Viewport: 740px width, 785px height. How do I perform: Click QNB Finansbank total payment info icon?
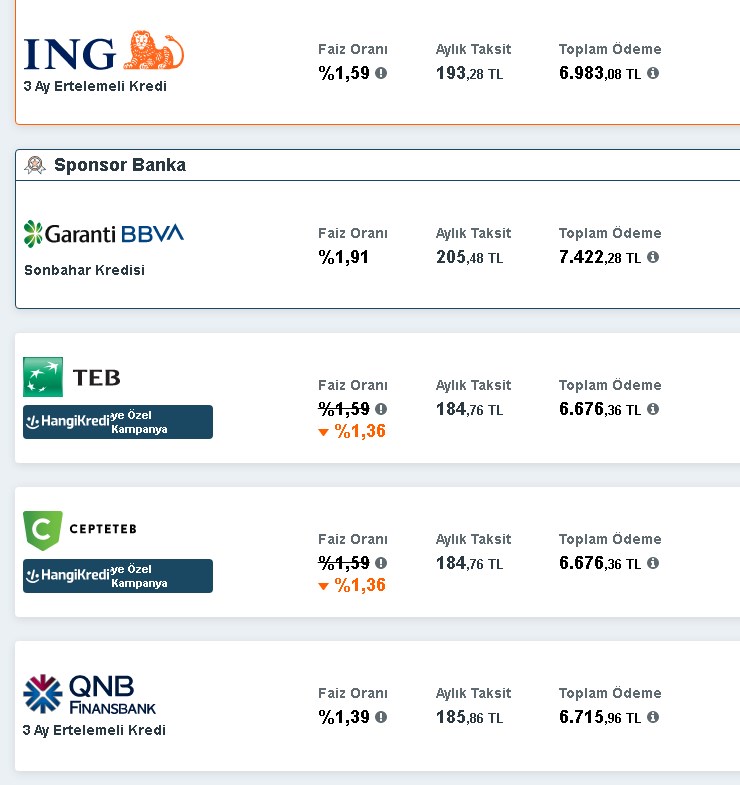[x=653, y=717]
